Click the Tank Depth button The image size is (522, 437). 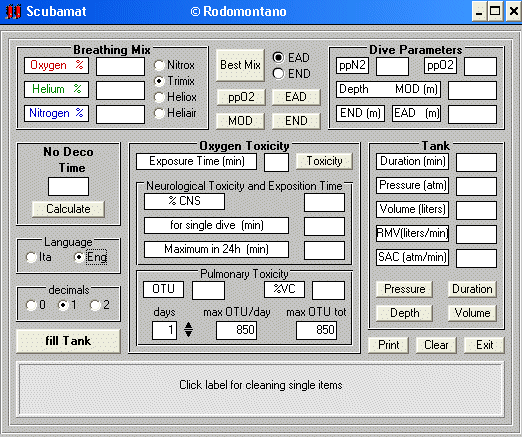click(x=404, y=313)
